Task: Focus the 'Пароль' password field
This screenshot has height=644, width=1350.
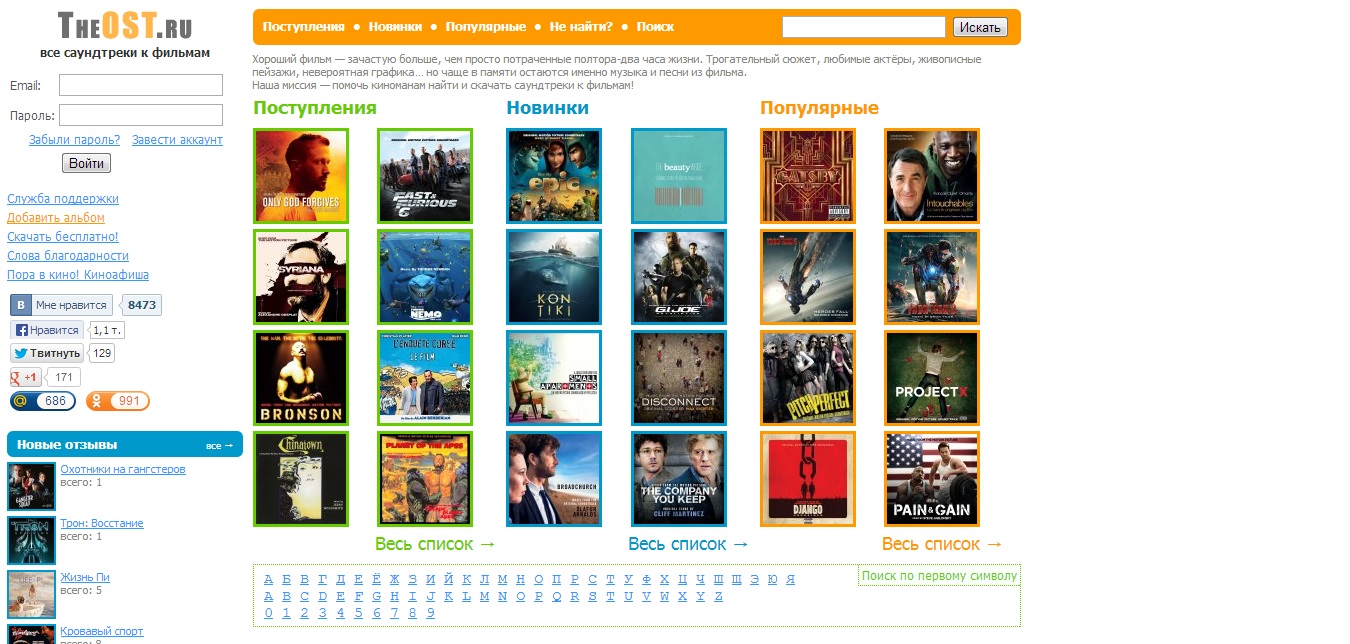Action: pyautogui.click(x=141, y=115)
